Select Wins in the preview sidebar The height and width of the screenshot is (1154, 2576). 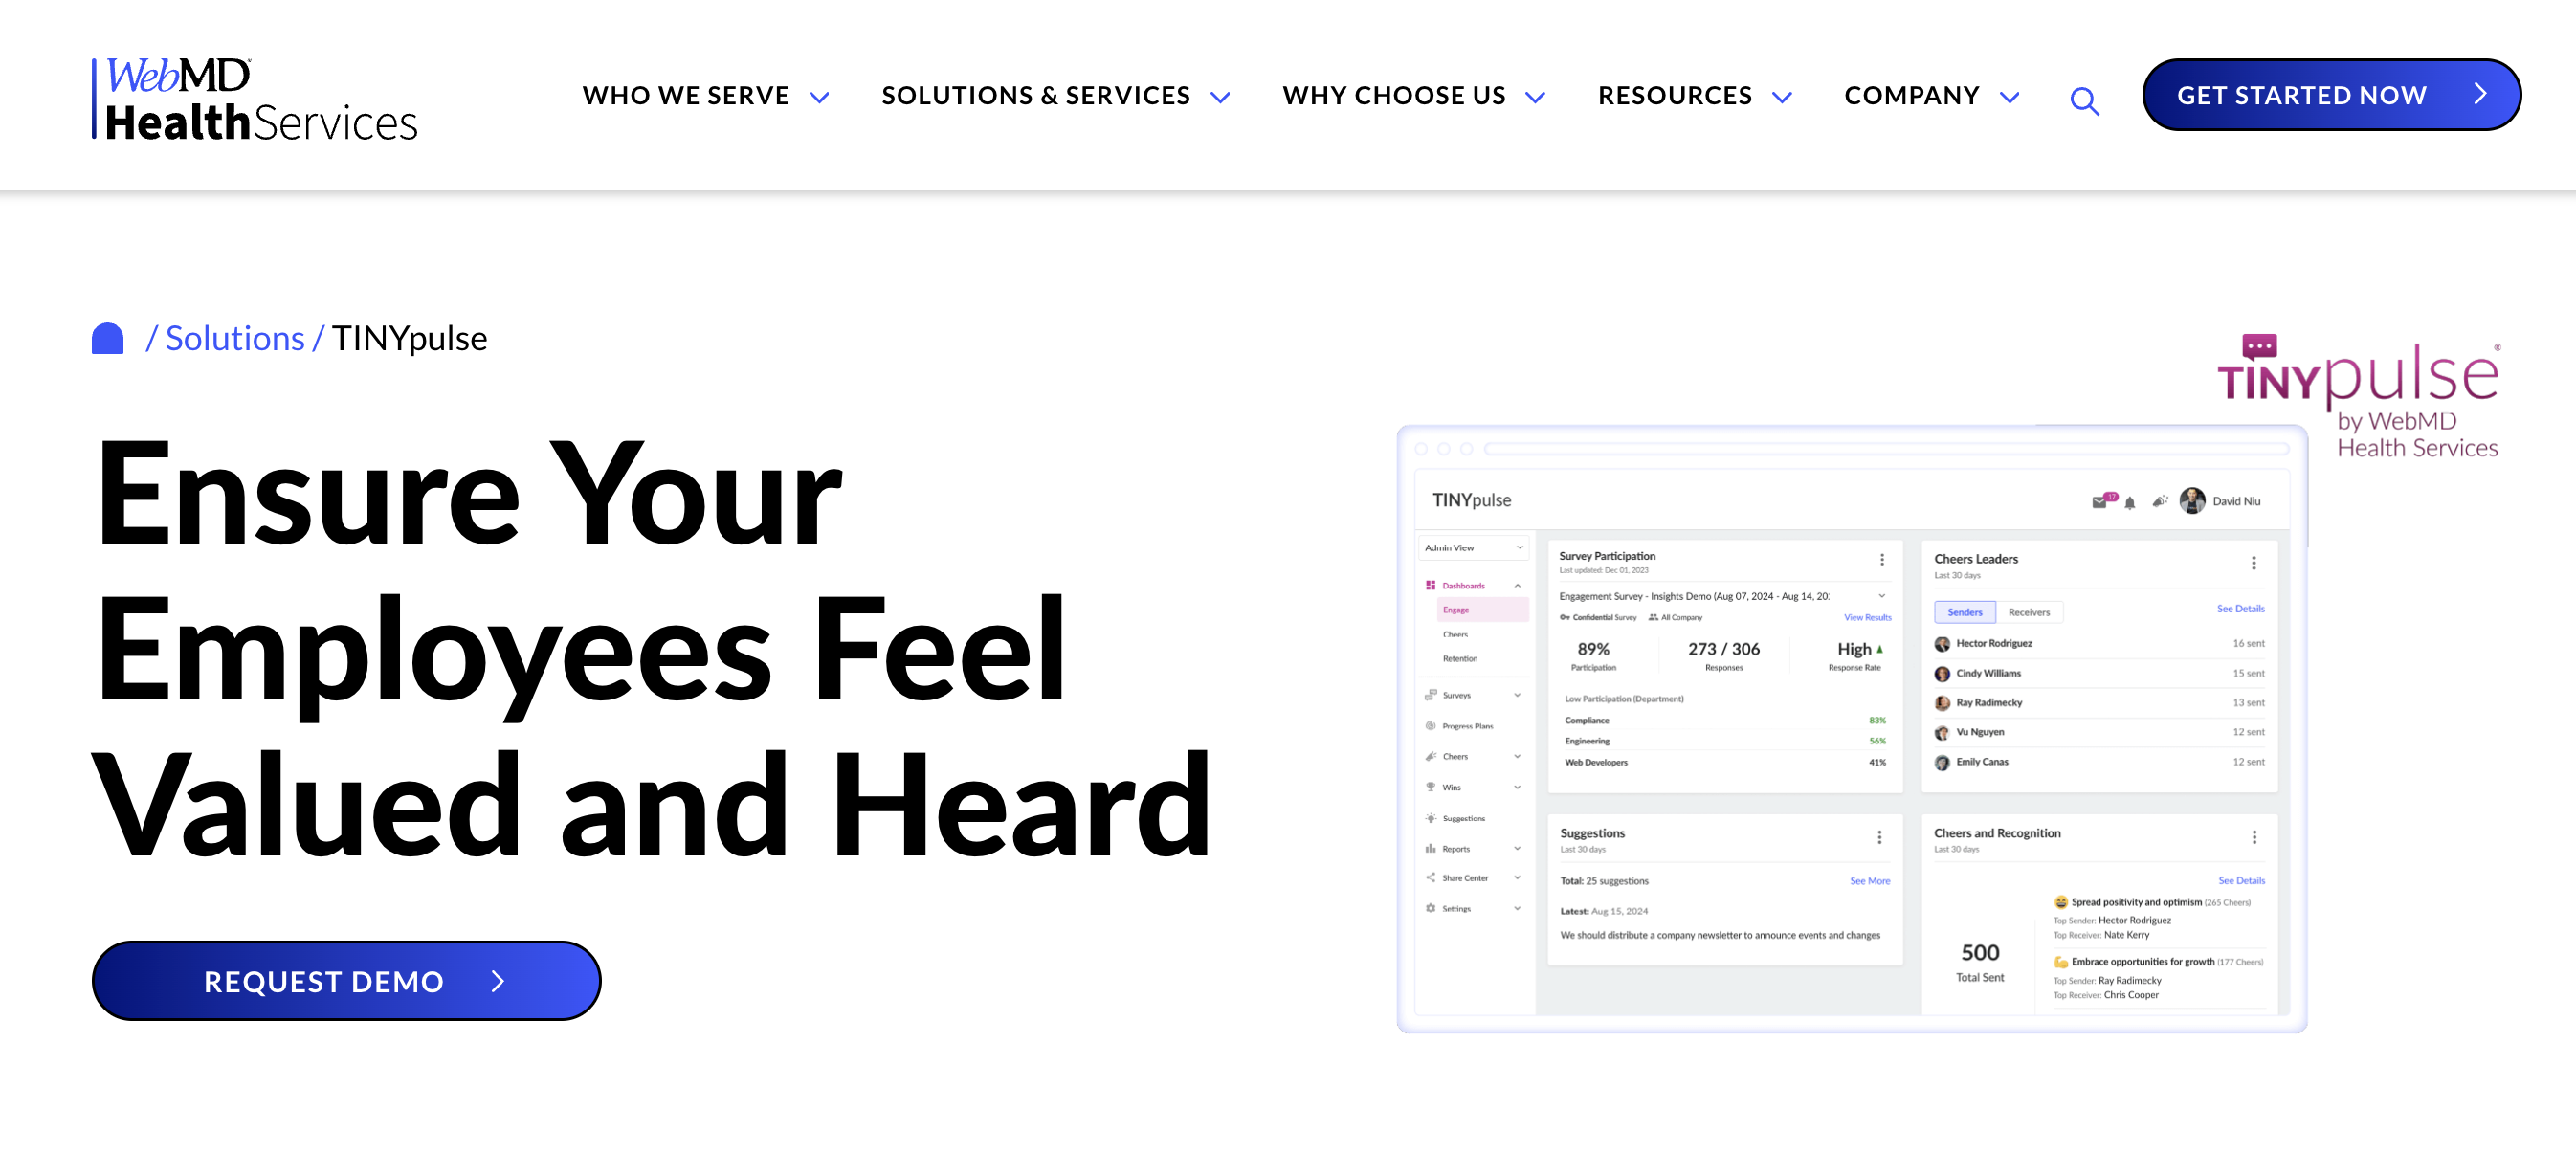[1473, 787]
